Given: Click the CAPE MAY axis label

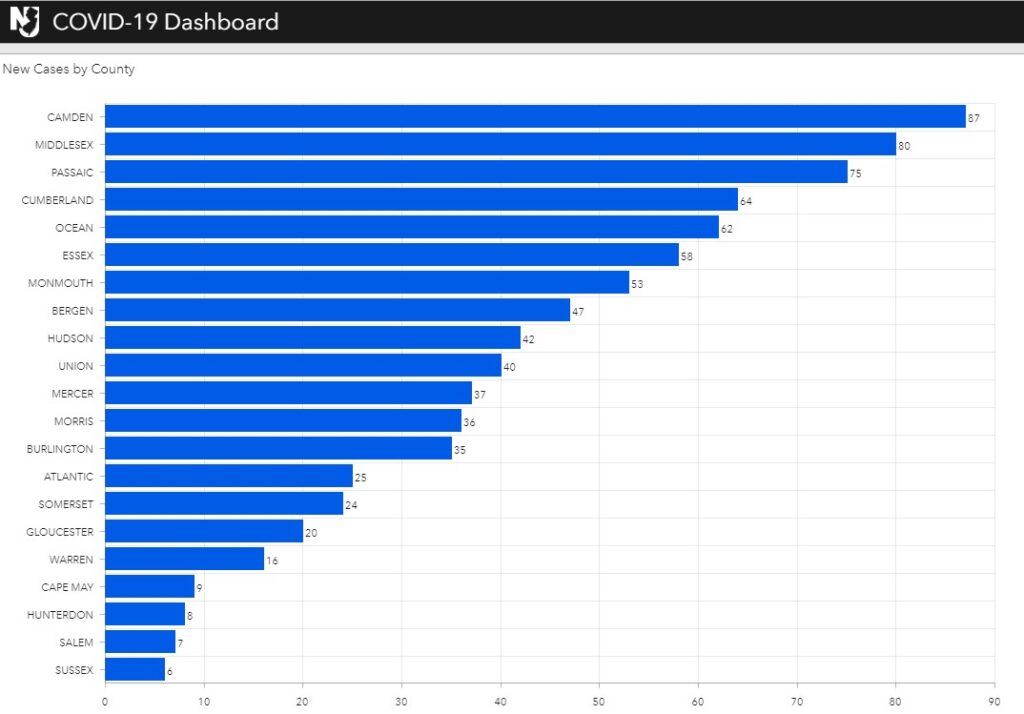Looking at the screenshot, I should (x=68, y=587).
